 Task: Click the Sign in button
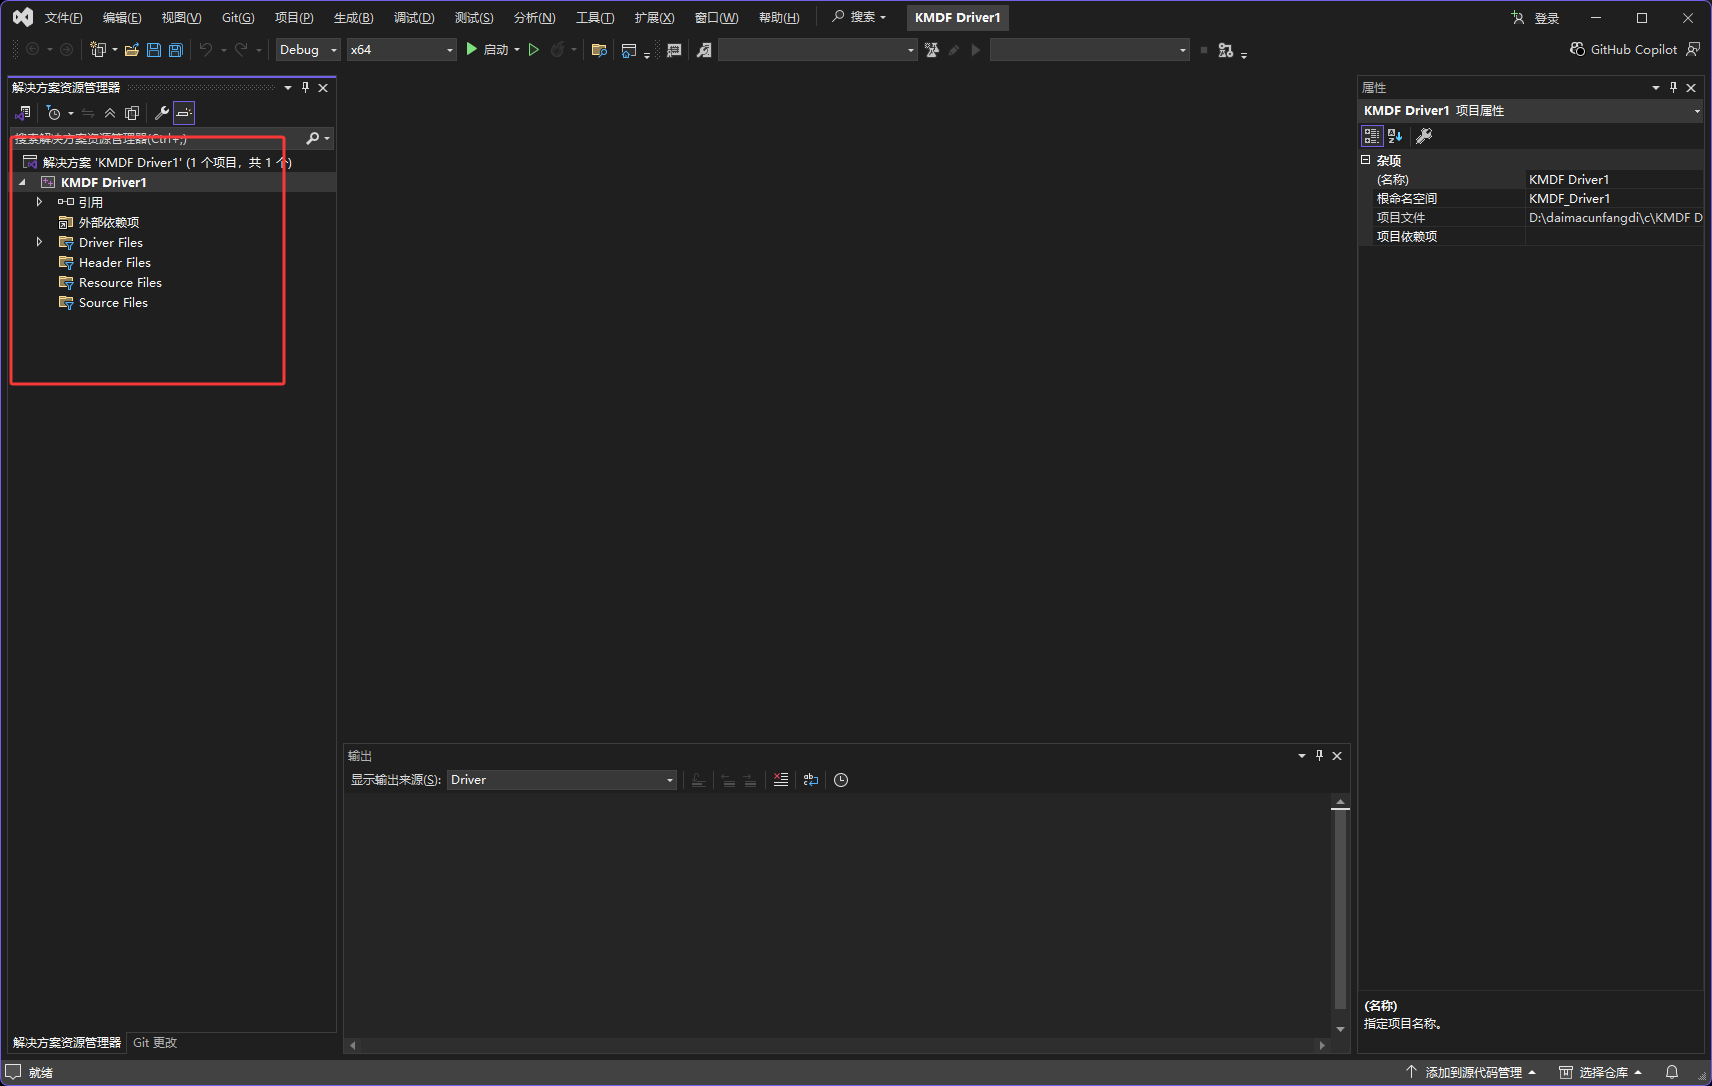[1535, 18]
